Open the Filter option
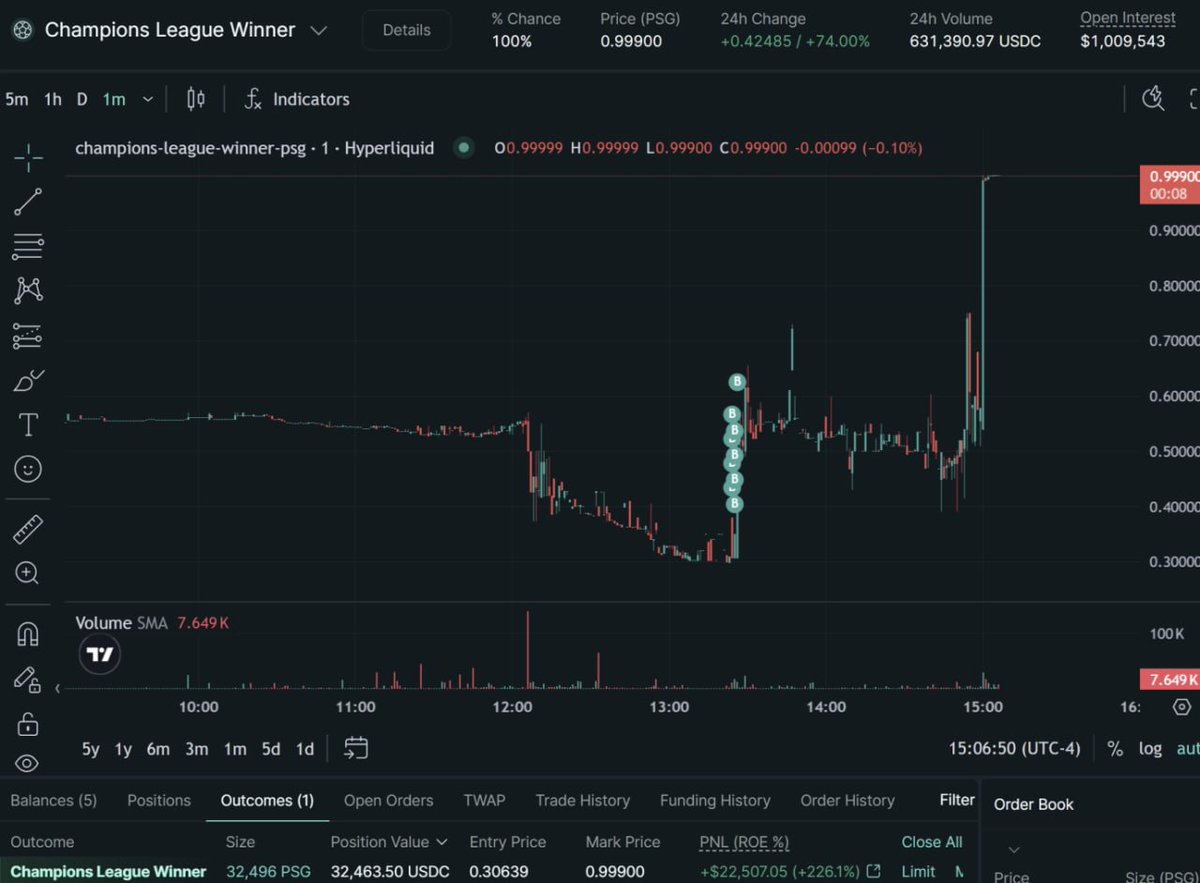This screenshot has height=883, width=1200. (957, 799)
